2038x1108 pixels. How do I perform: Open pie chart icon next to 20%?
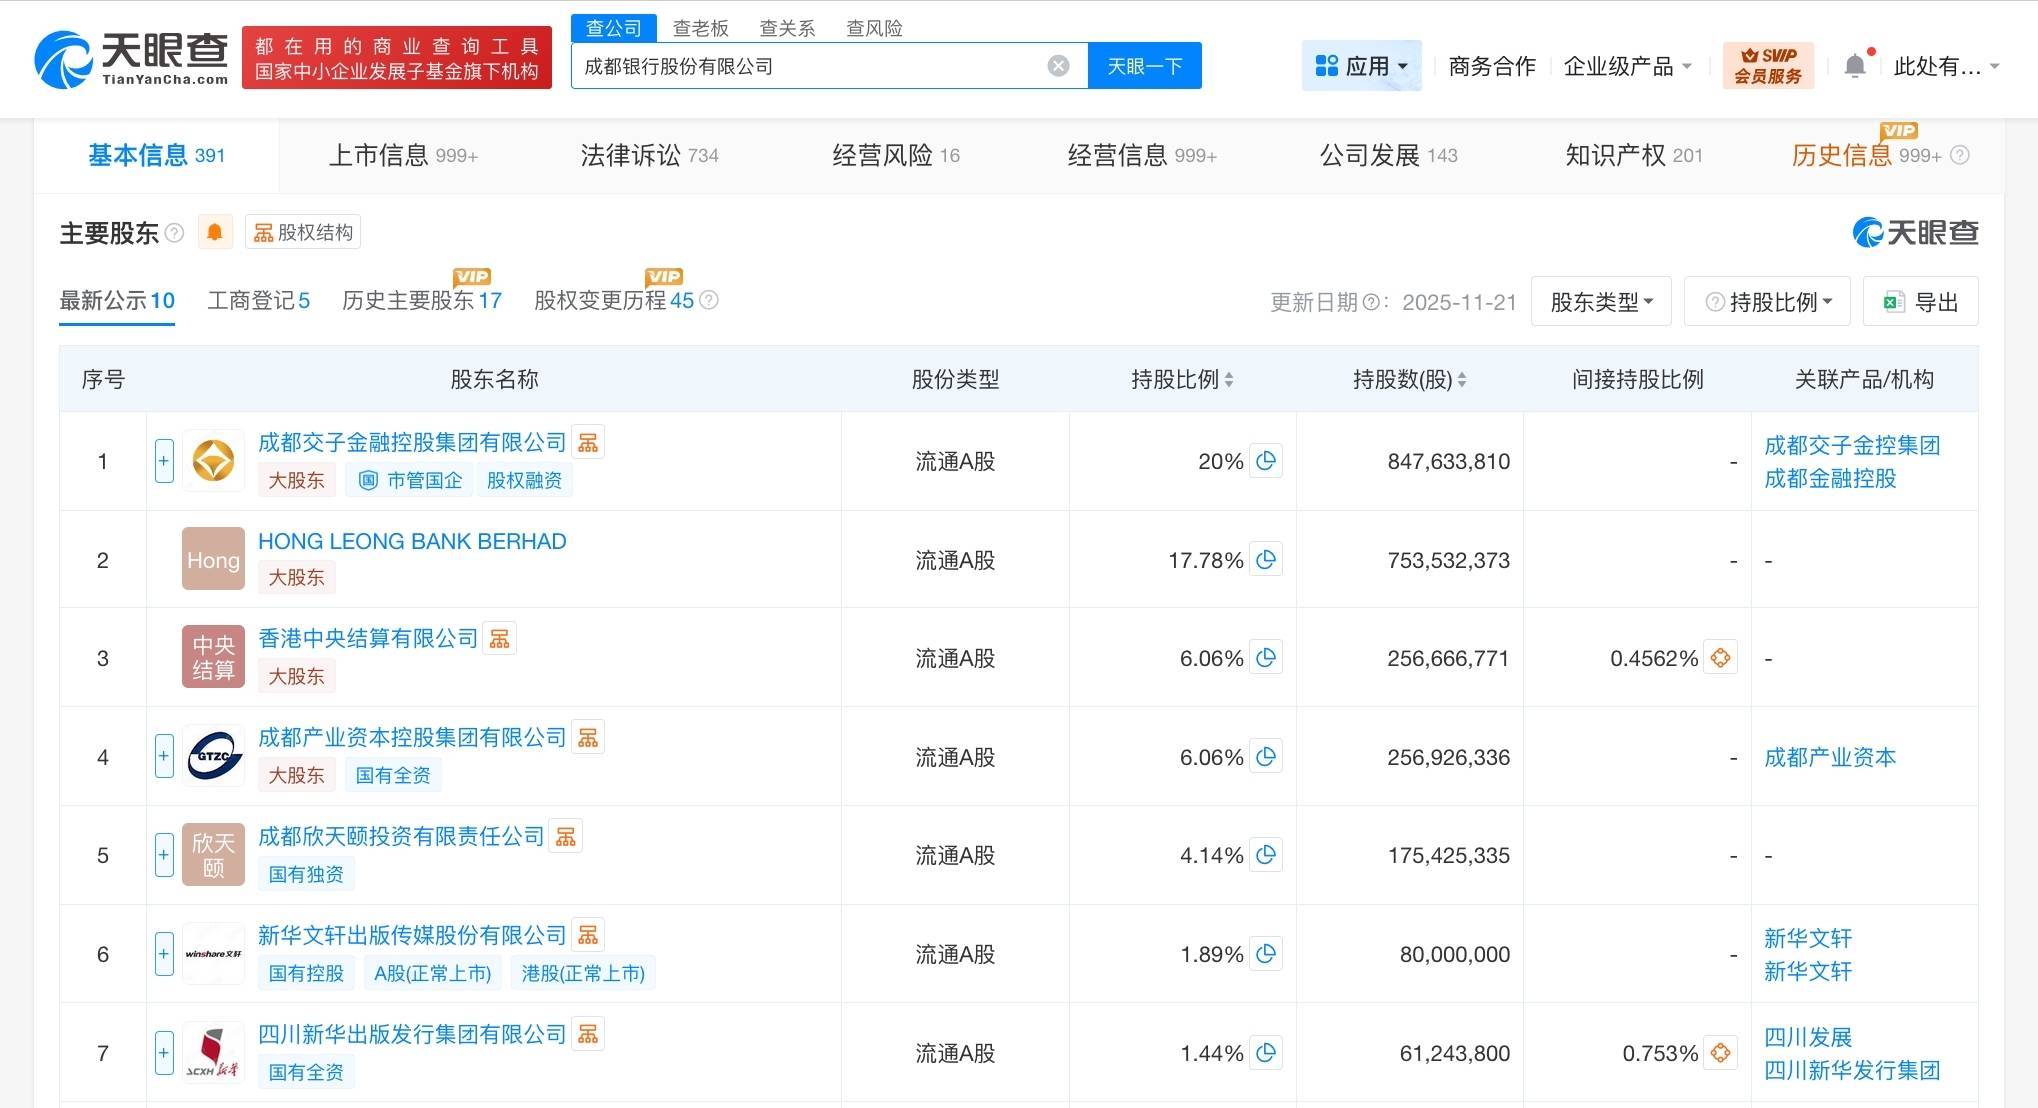point(1266,461)
